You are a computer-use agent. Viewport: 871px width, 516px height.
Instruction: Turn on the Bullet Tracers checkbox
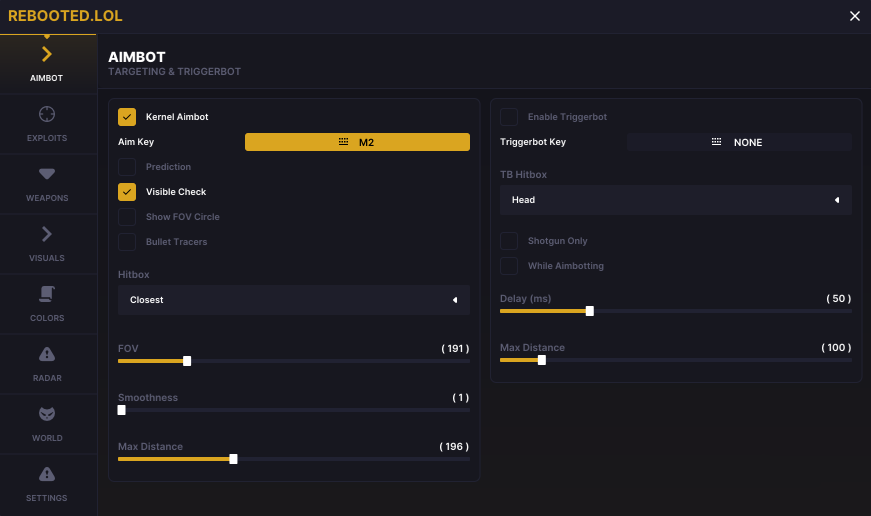pos(127,242)
